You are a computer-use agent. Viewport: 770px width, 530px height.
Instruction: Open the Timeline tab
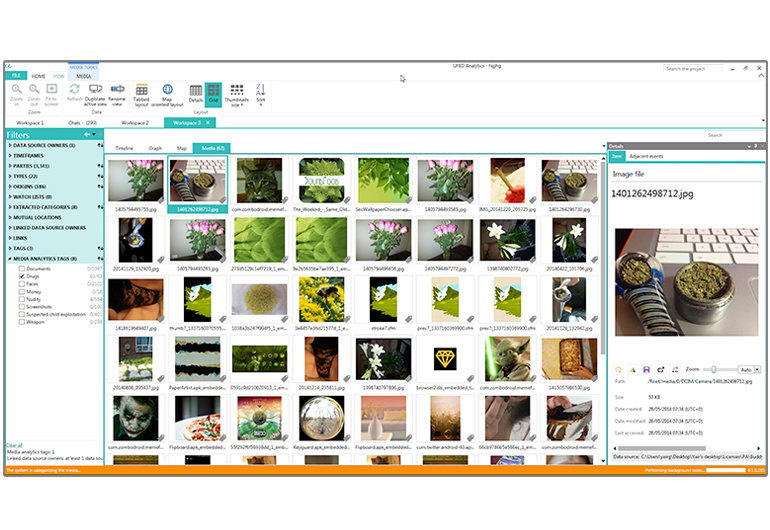(x=124, y=148)
